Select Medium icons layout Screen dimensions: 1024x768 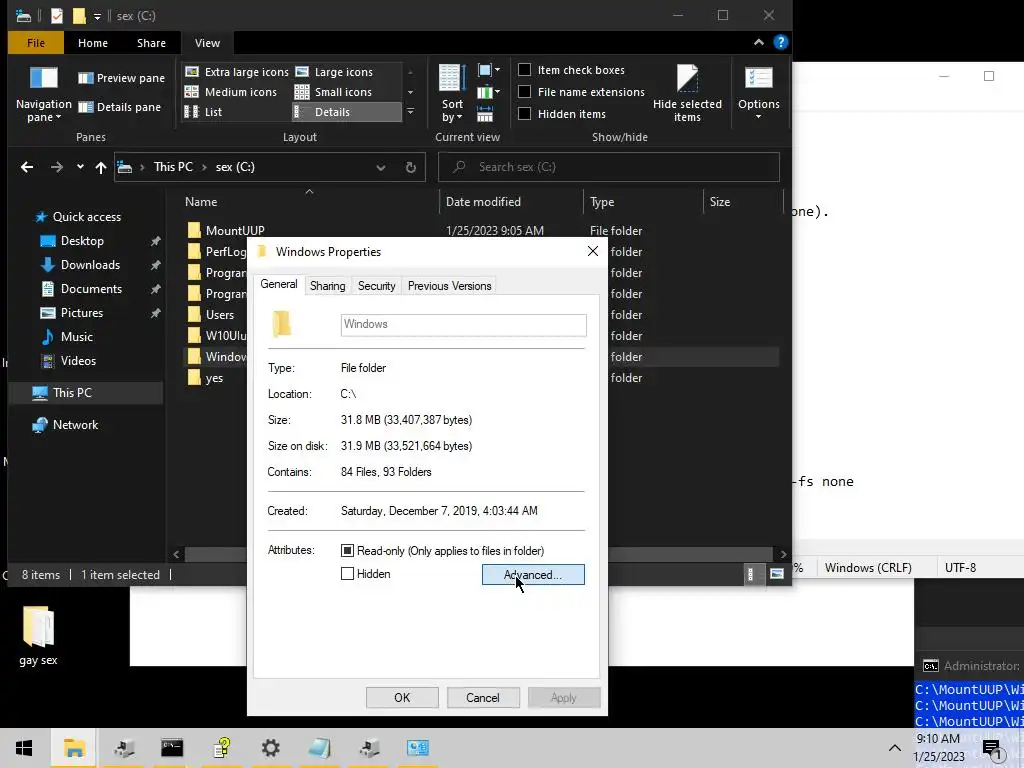click(231, 92)
